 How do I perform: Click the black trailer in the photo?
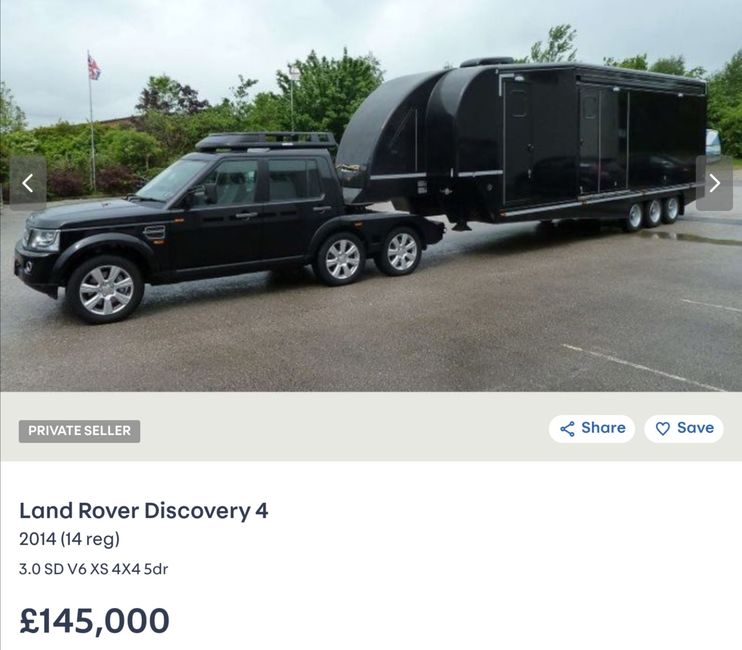(521, 144)
